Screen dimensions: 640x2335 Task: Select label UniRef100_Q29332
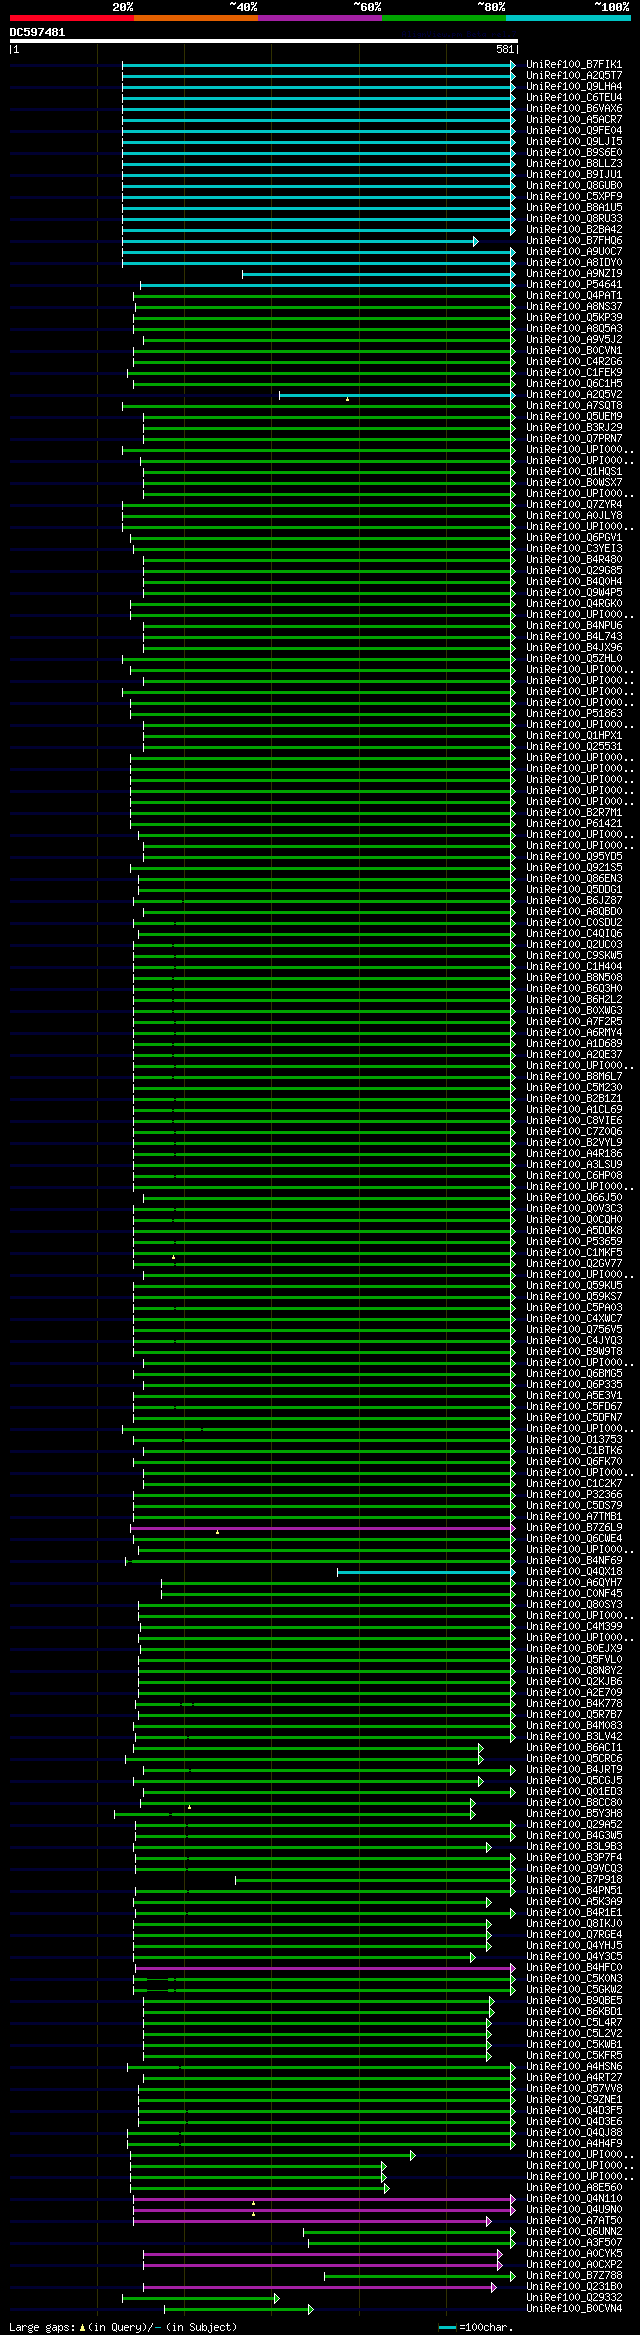[x=574, y=2298]
